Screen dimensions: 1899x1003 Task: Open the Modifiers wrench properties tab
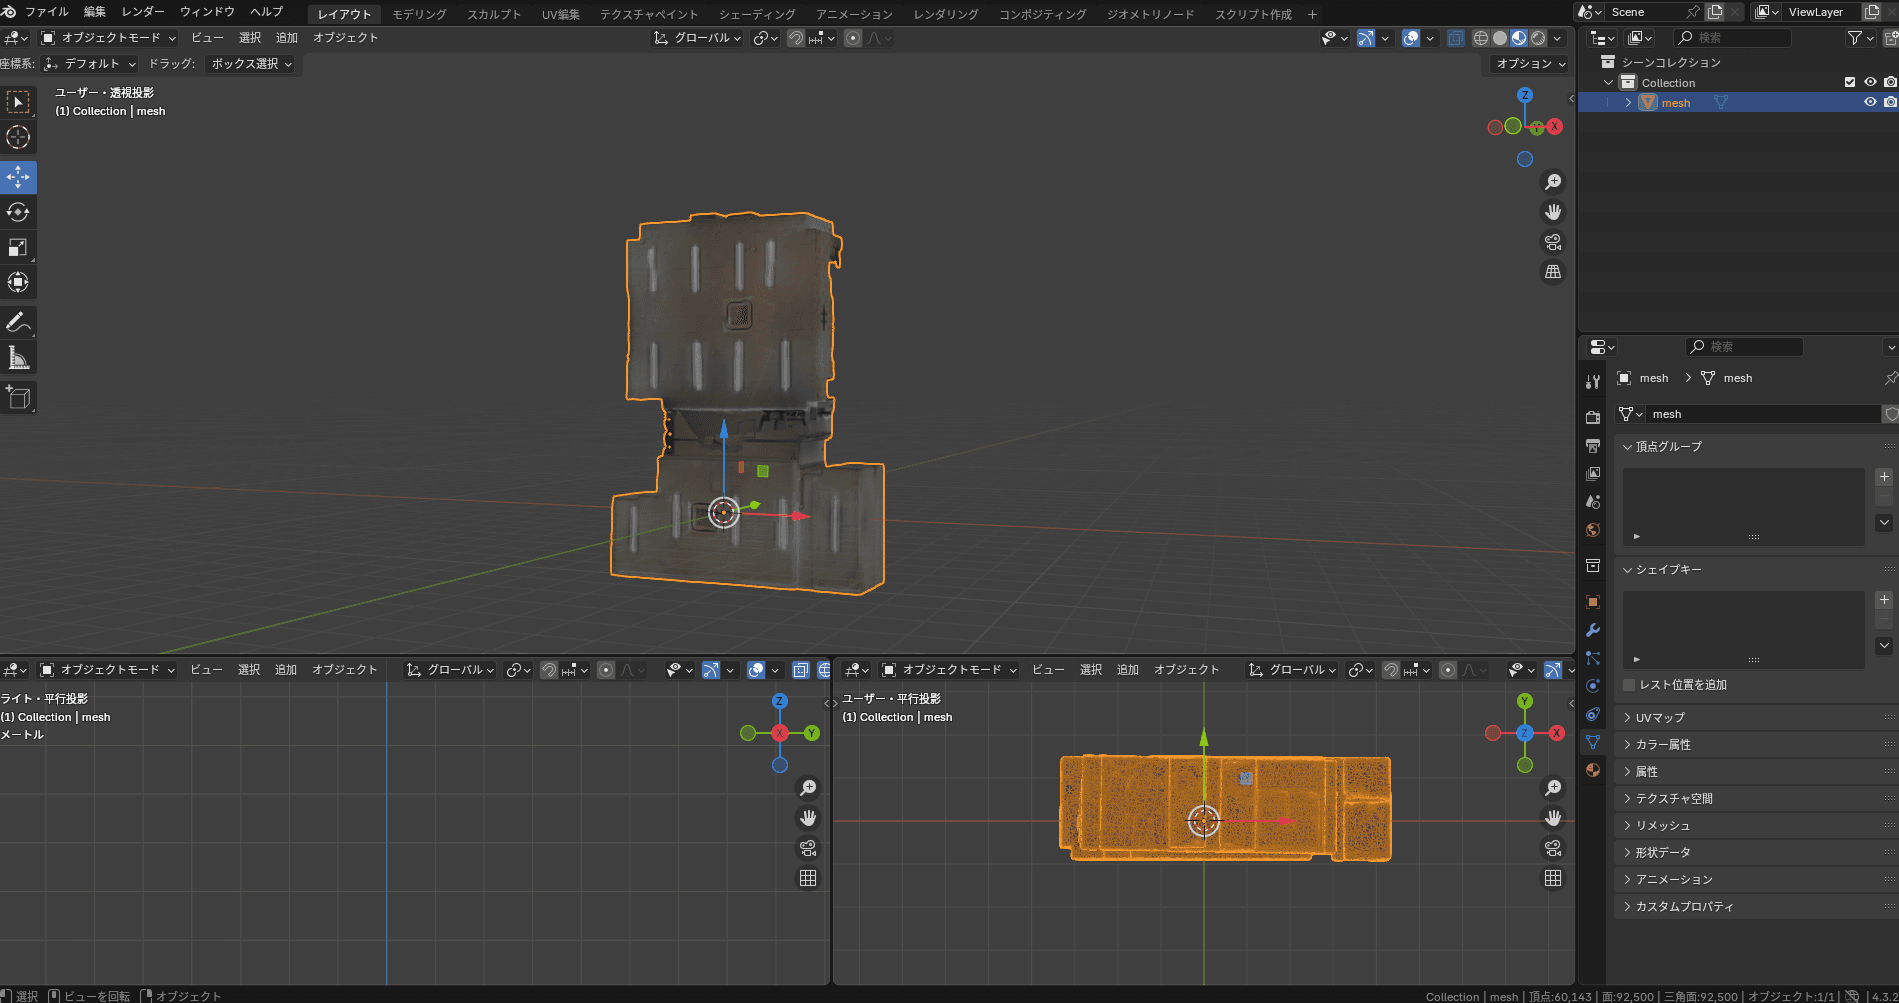[x=1593, y=630]
